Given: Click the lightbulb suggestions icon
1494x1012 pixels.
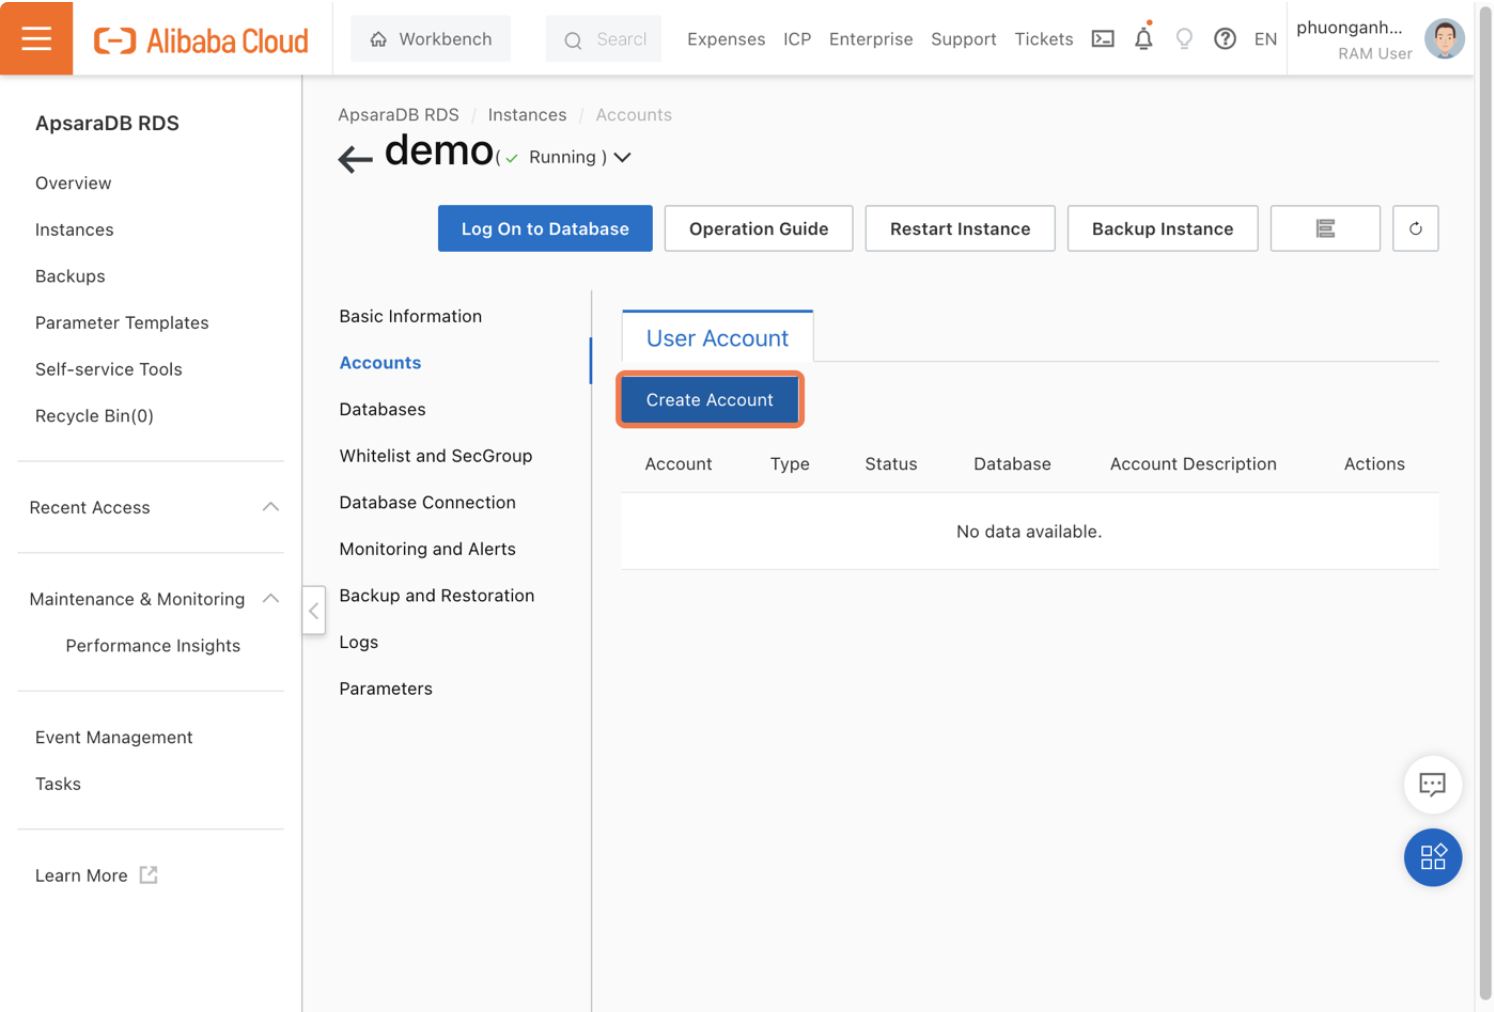Looking at the screenshot, I should click(1184, 38).
